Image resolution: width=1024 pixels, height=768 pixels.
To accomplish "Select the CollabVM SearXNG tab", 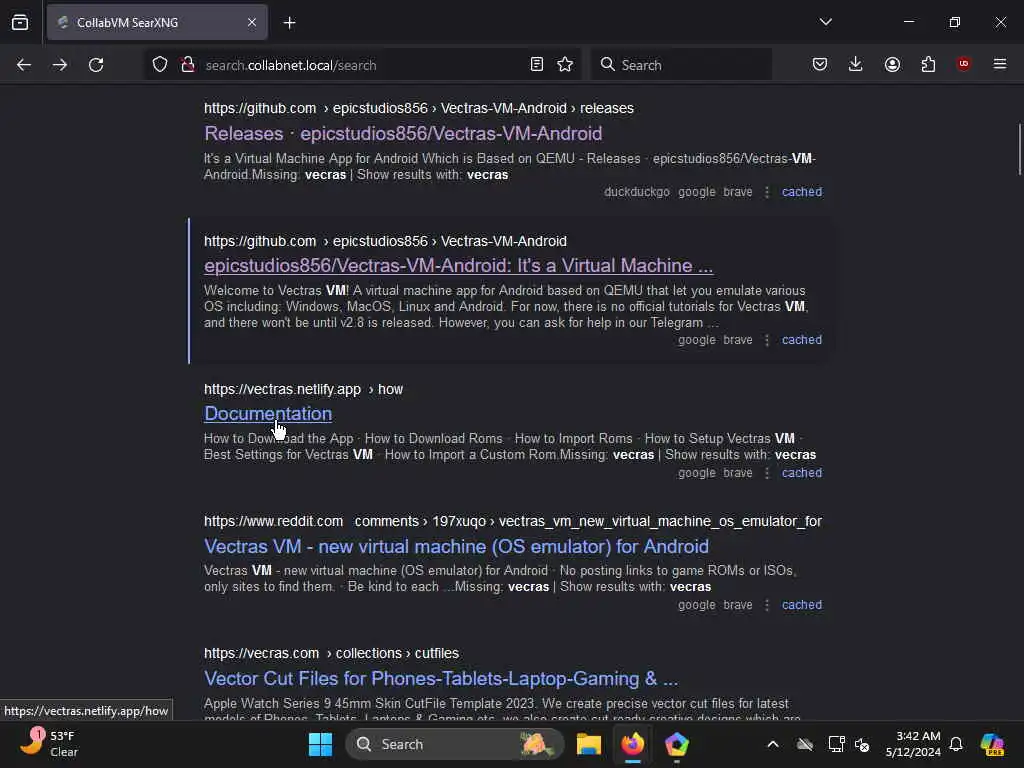I will click(x=157, y=23).
